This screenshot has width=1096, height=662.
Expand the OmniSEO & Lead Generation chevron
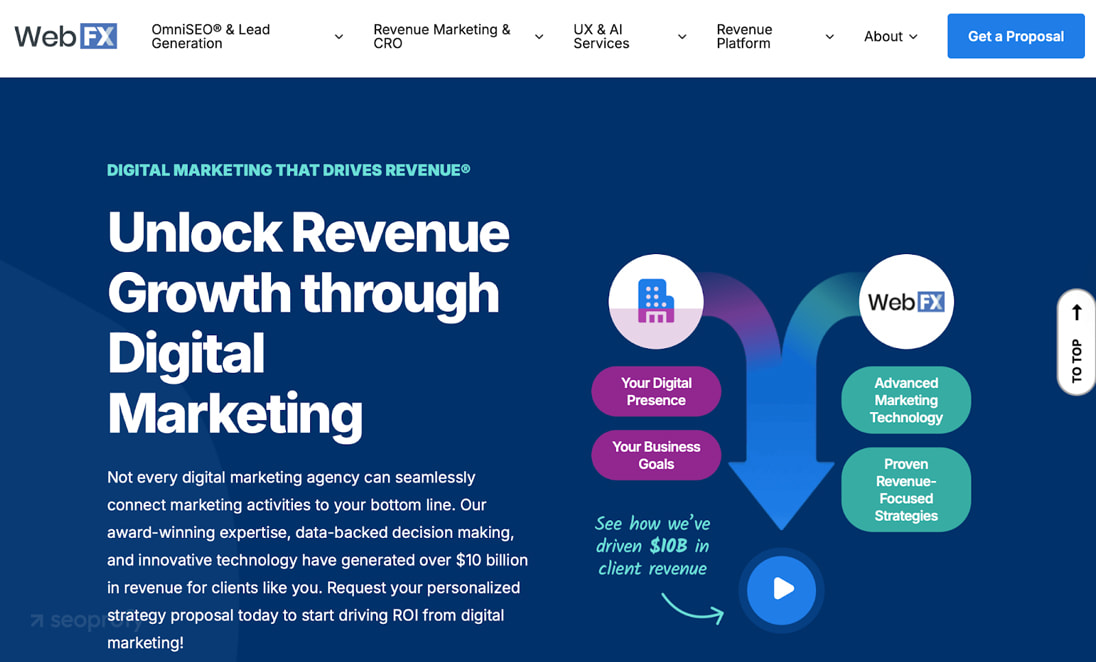pos(339,37)
